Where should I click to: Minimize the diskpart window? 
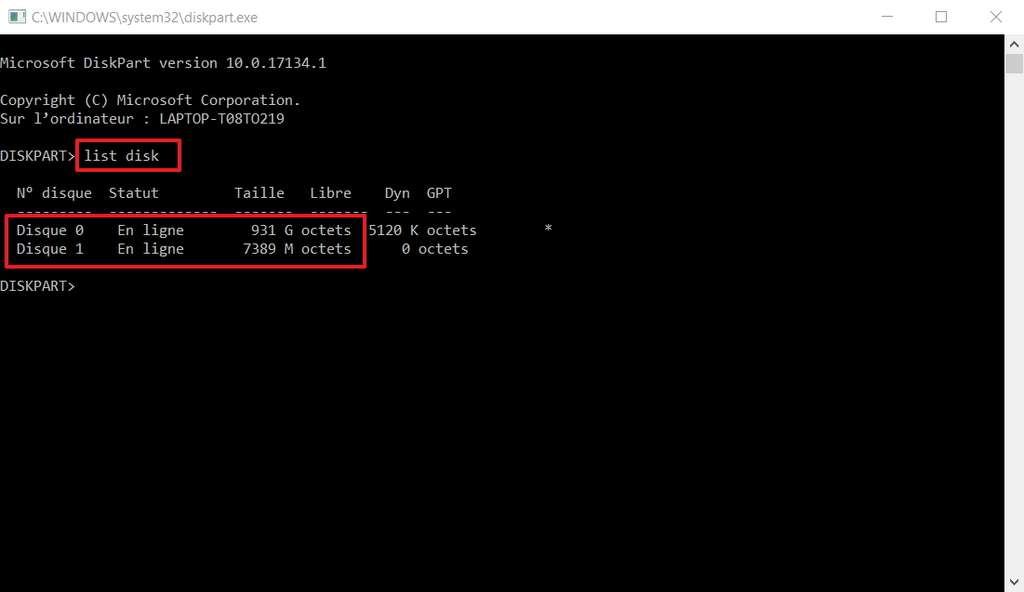pos(887,17)
